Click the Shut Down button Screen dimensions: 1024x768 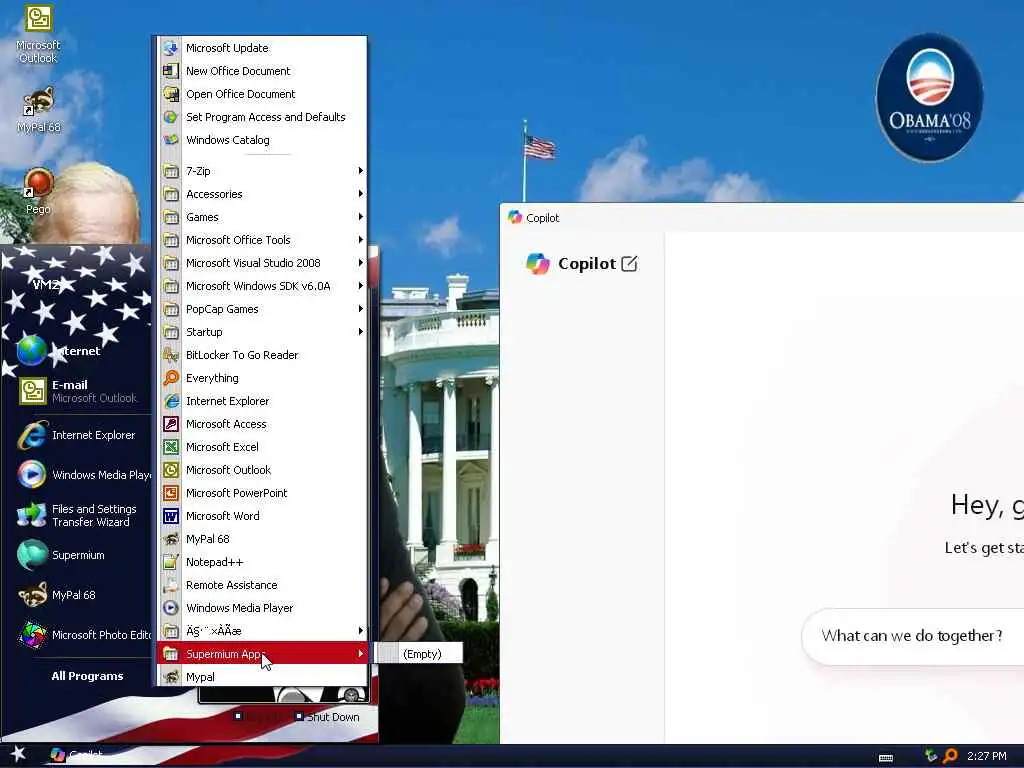coord(326,716)
